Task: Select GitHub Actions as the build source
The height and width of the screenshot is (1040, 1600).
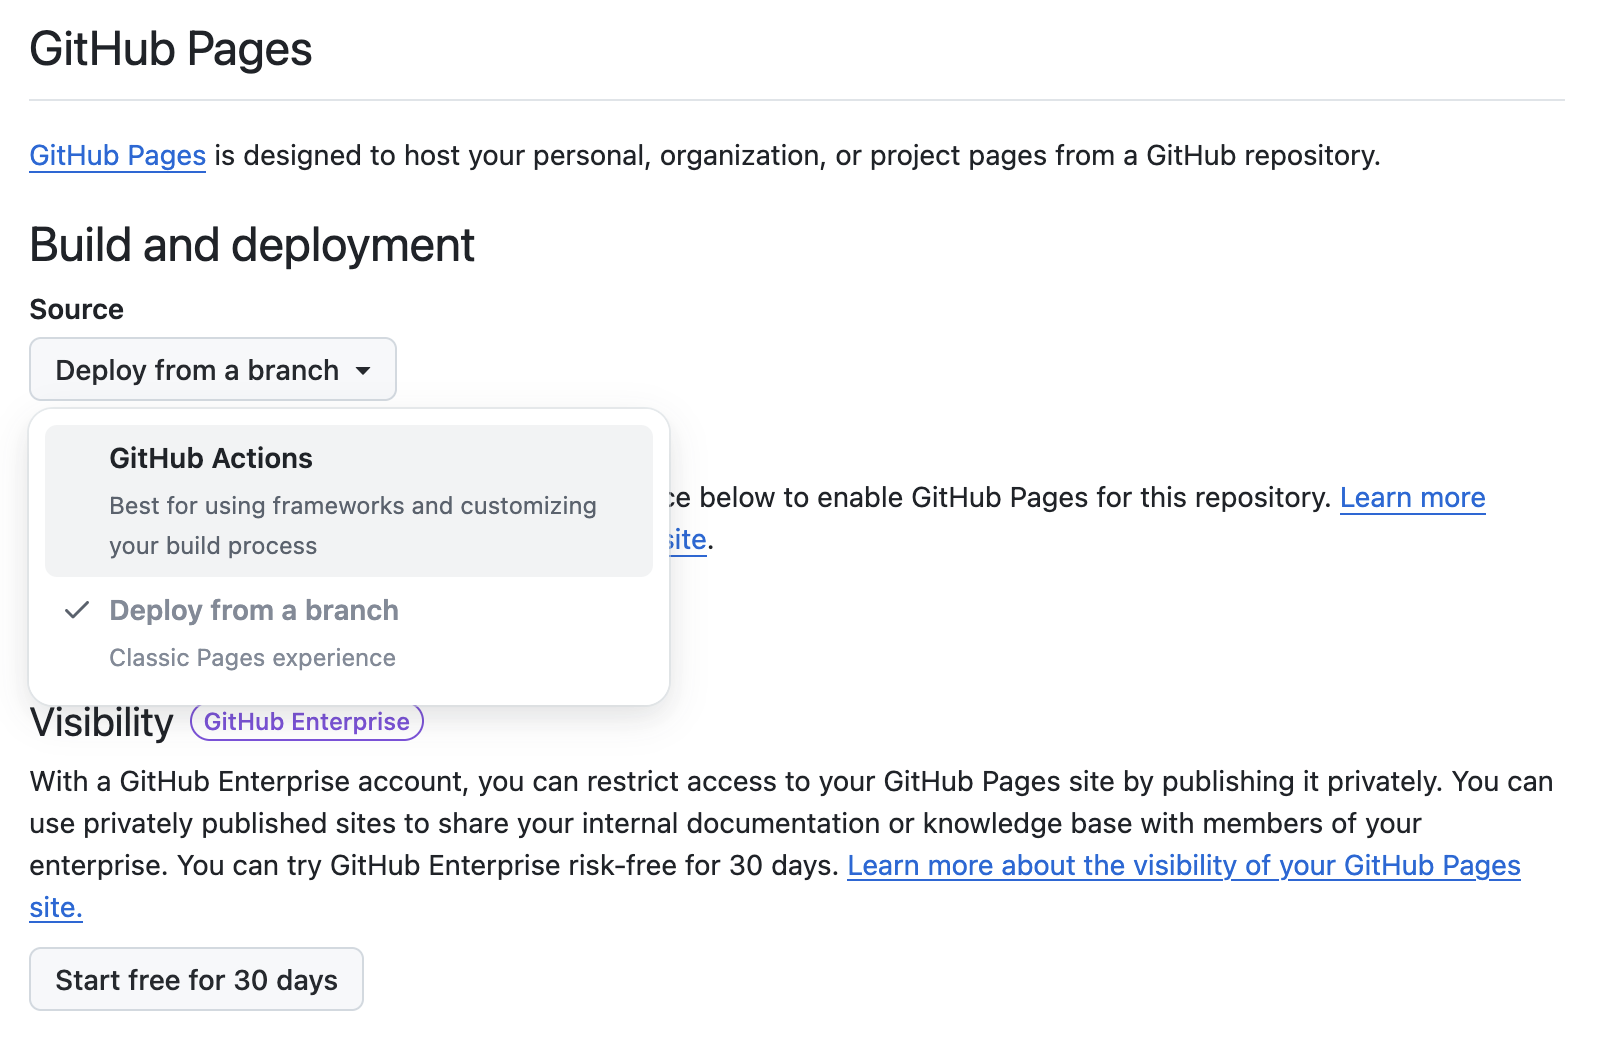Action: coord(211,457)
